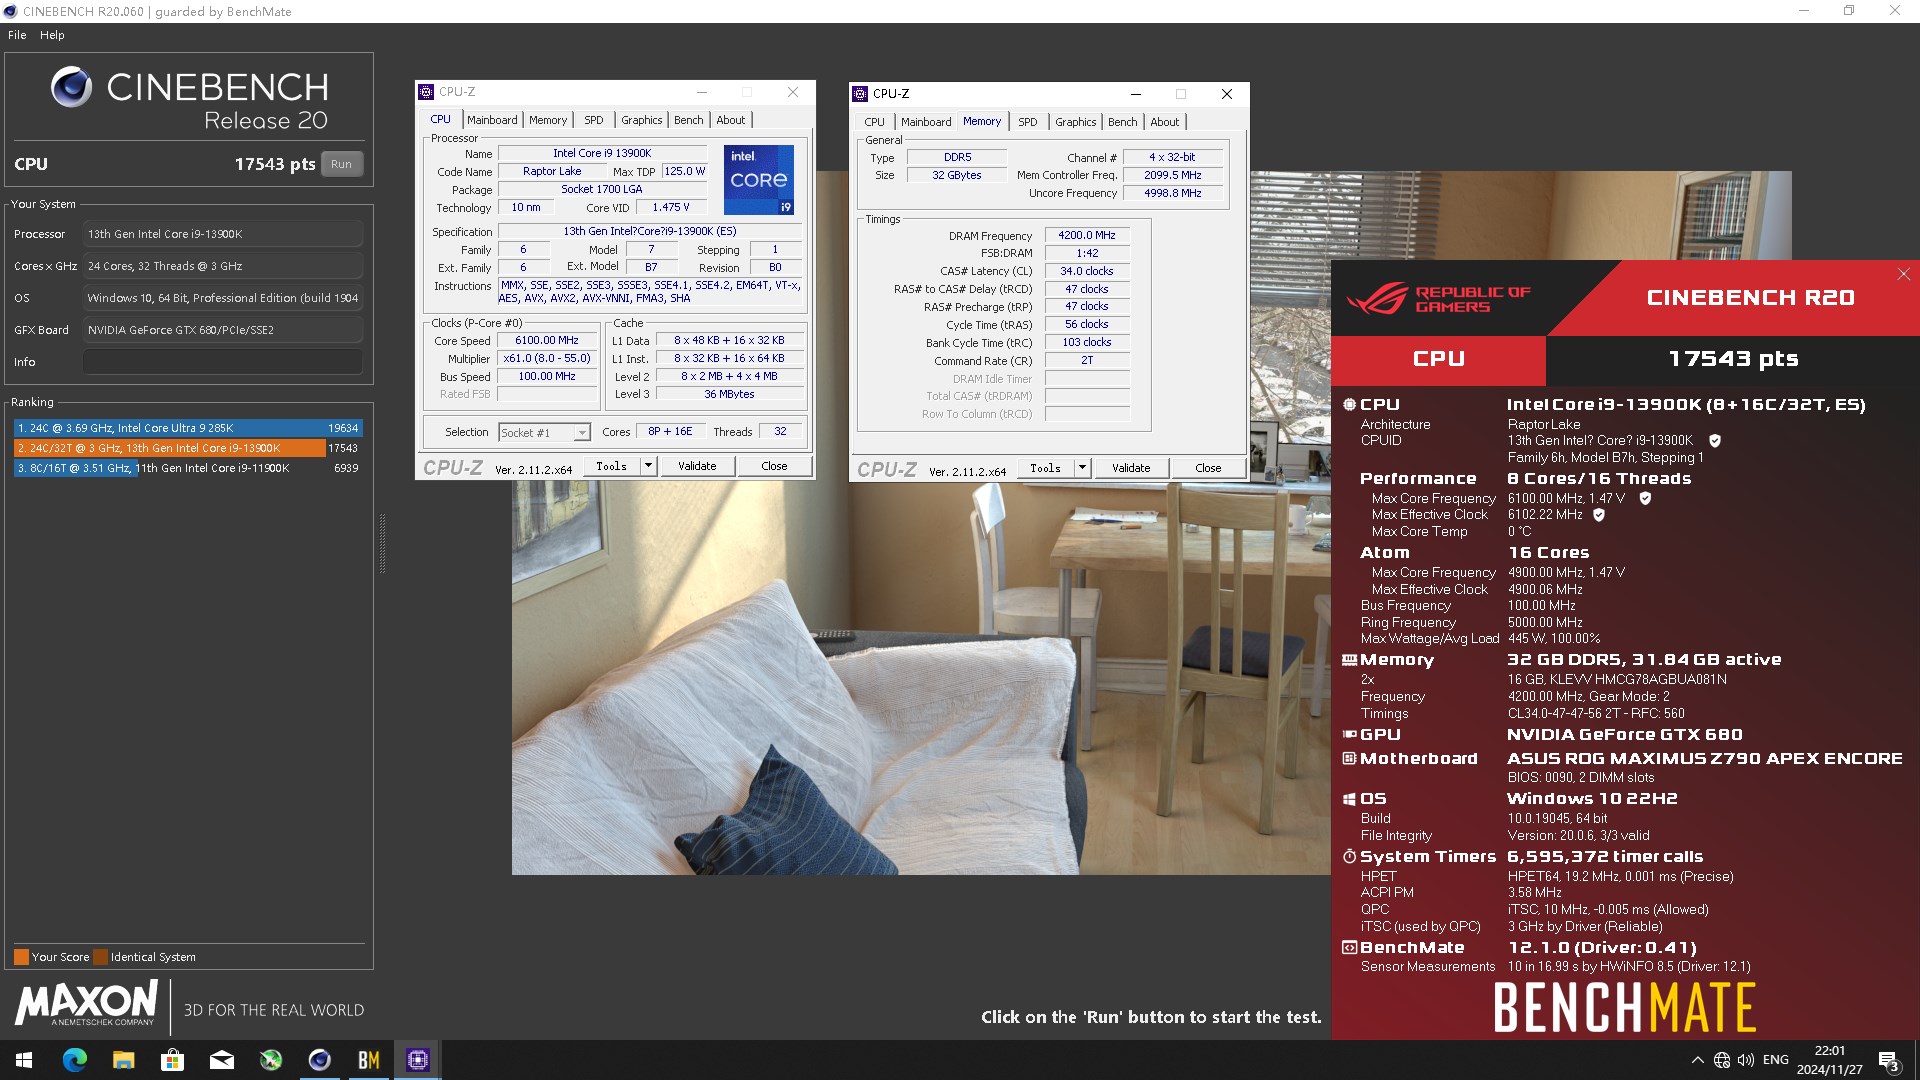Screen dimensions: 1920x1080
Task: Open Microsoft Store from the taskbar
Action: 172,1060
